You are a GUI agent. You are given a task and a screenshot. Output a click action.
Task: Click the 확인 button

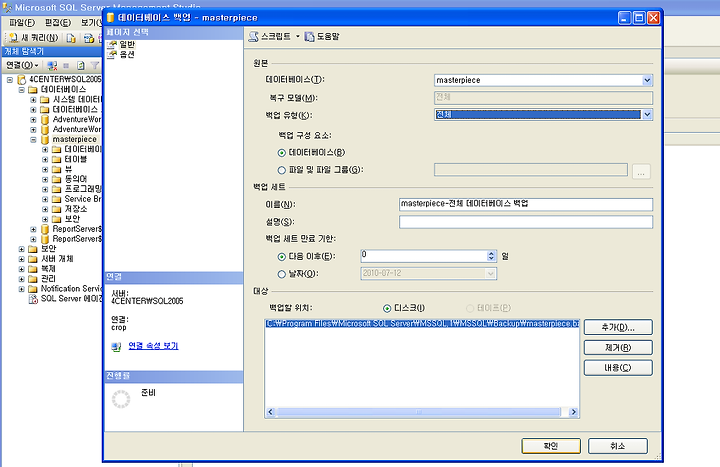(551, 446)
